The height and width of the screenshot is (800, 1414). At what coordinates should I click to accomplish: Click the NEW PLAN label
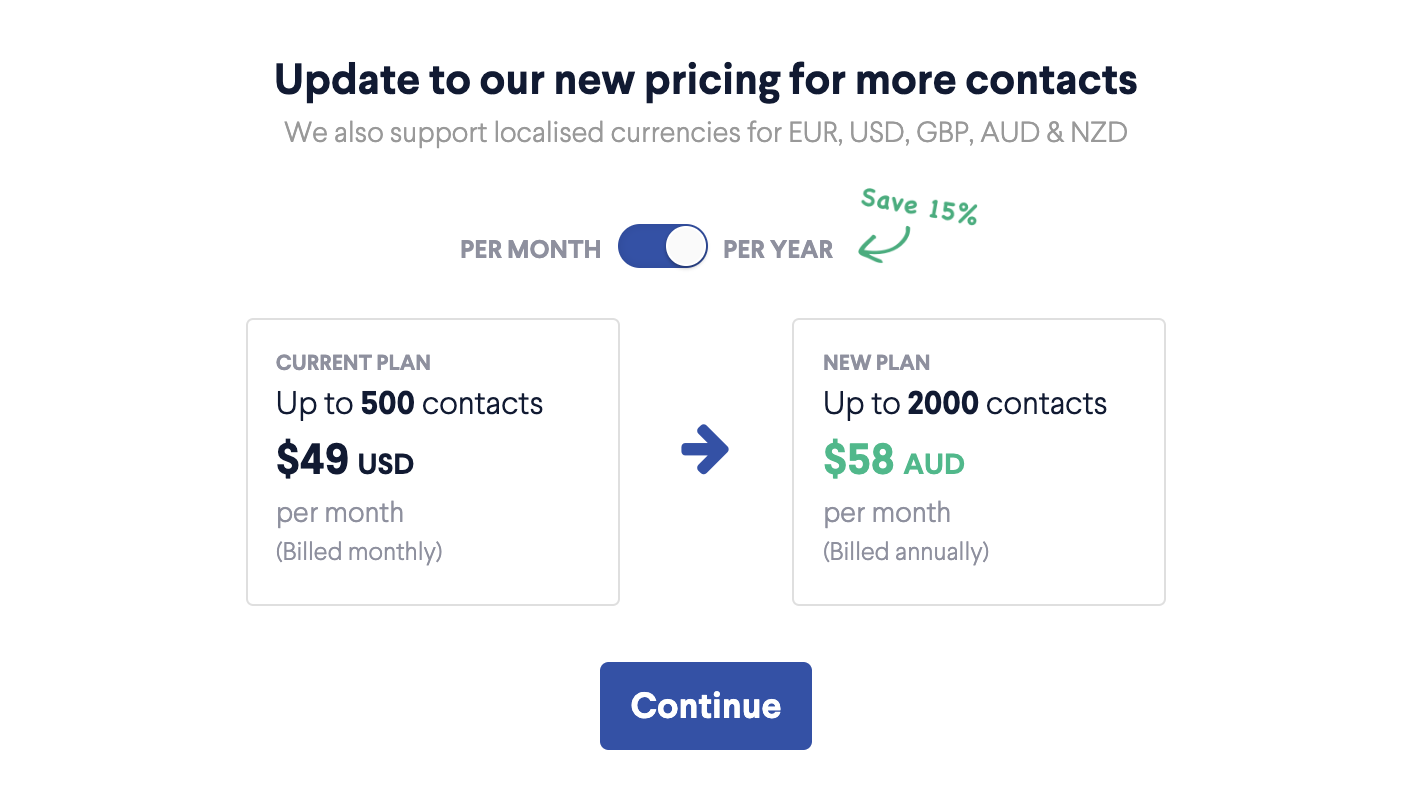pos(876,363)
